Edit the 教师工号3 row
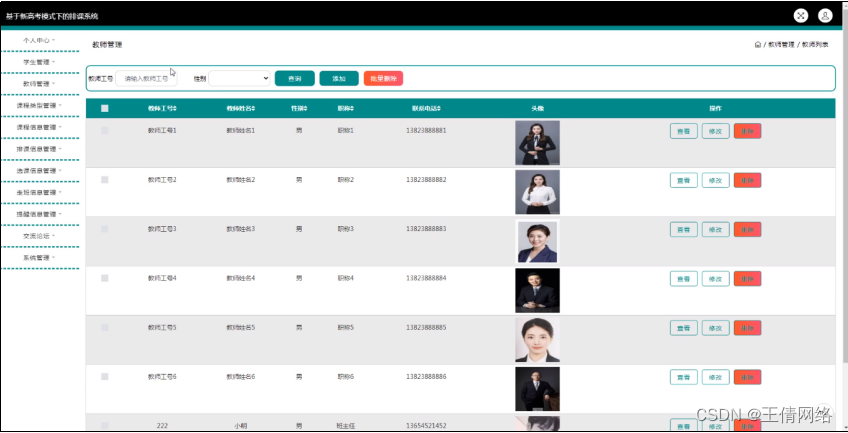The height and width of the screenshot is (433, 848). point(716,229)
